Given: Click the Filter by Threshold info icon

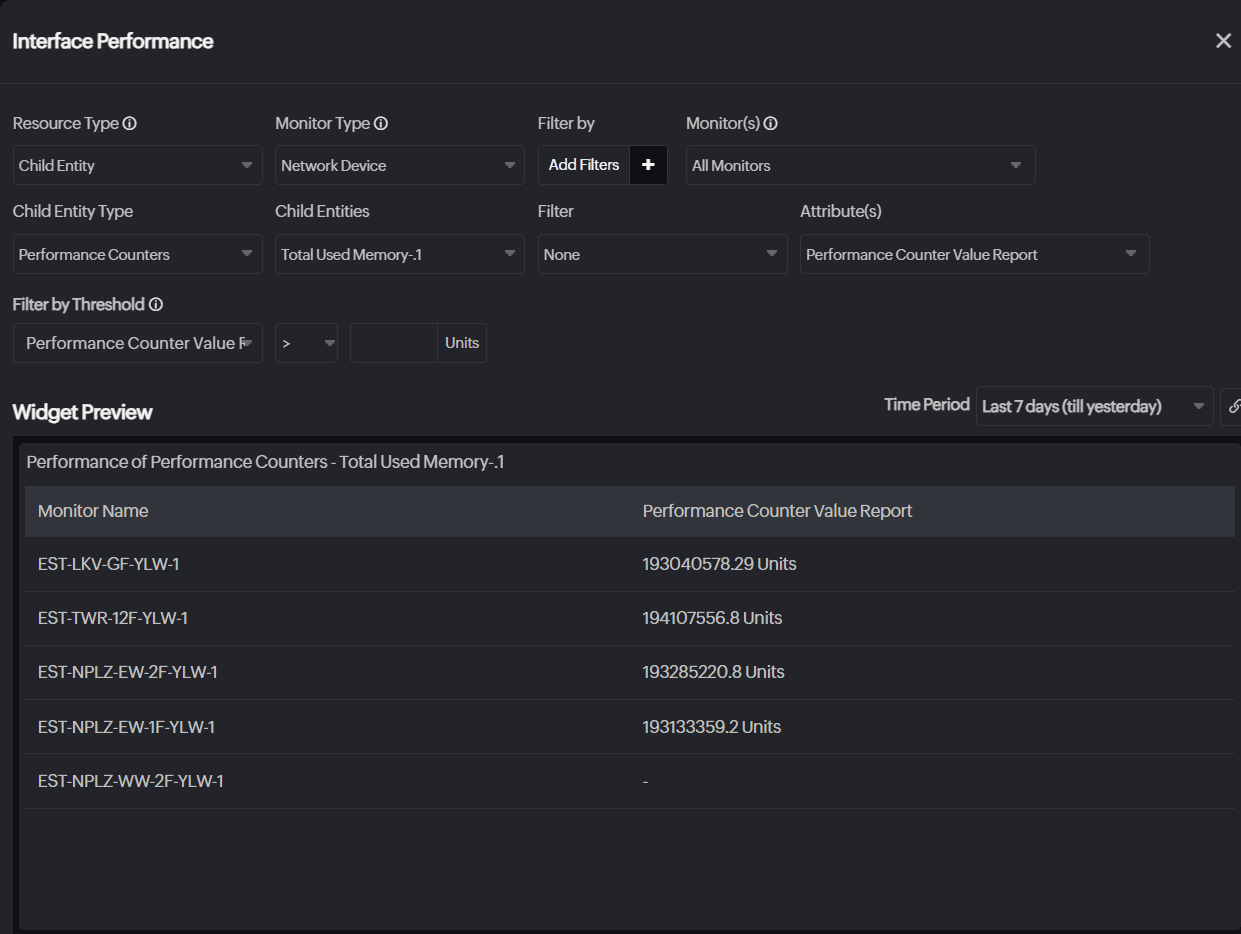Looking at the screenshot, I should (156, 305).
